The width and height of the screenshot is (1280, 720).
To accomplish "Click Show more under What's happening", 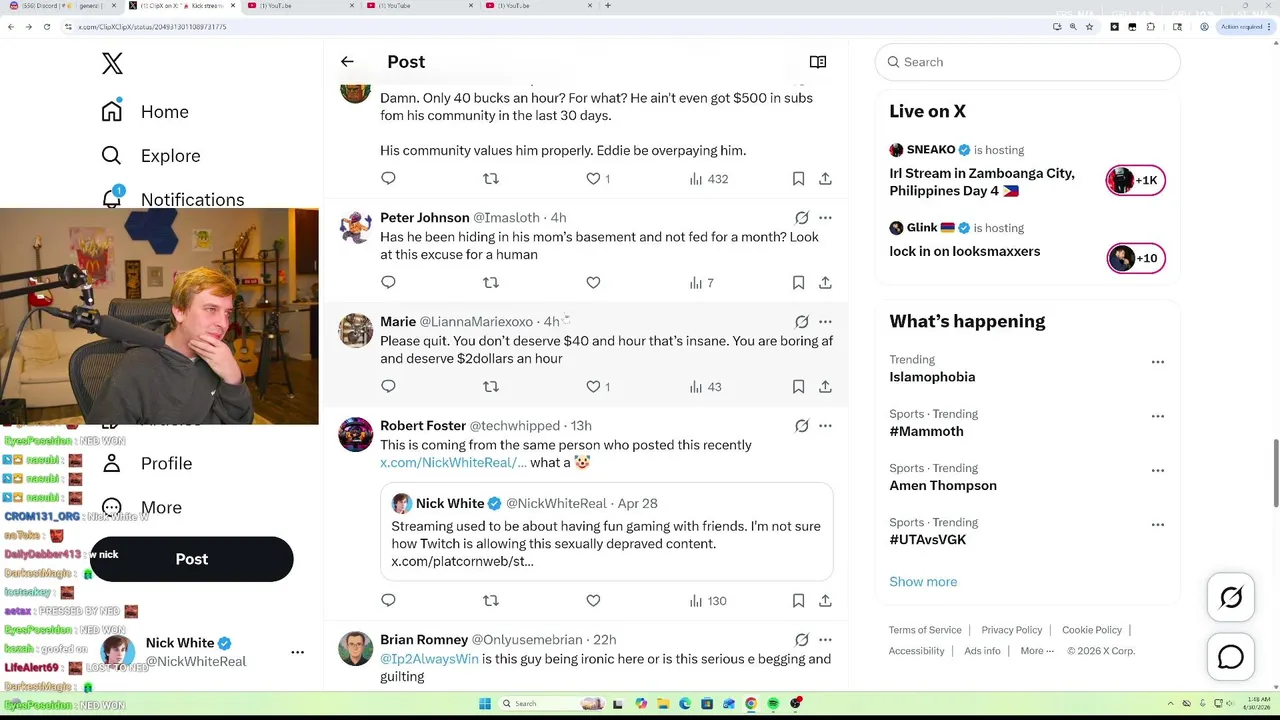I will 923,582.
